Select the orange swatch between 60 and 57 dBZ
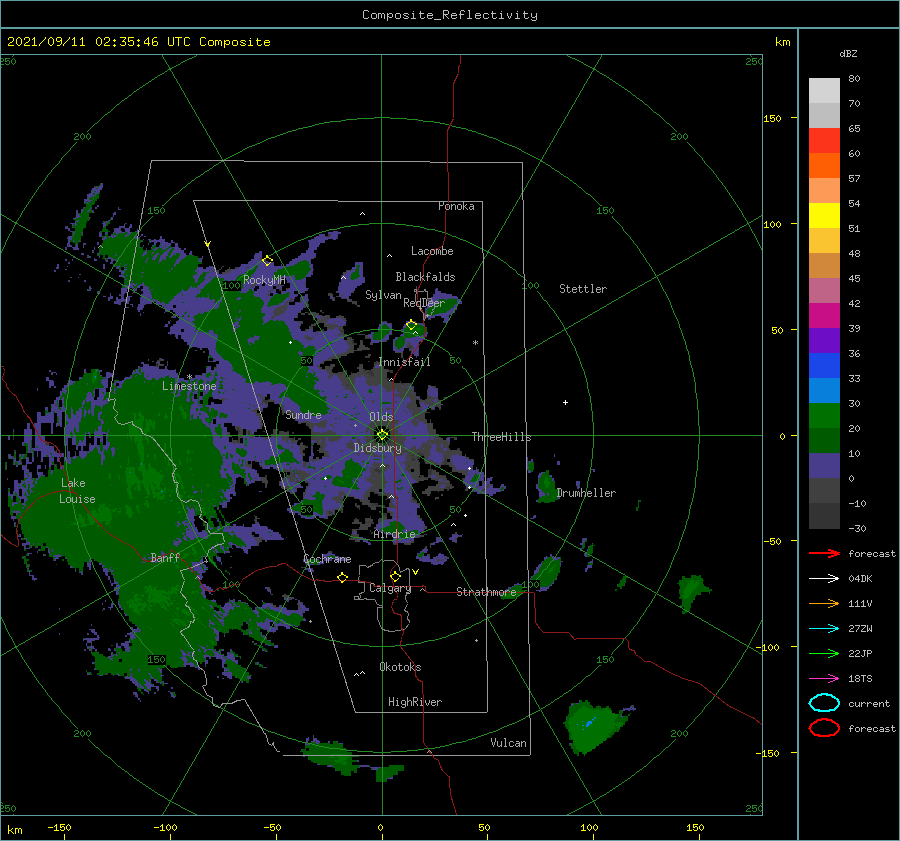 pos(824,166)
